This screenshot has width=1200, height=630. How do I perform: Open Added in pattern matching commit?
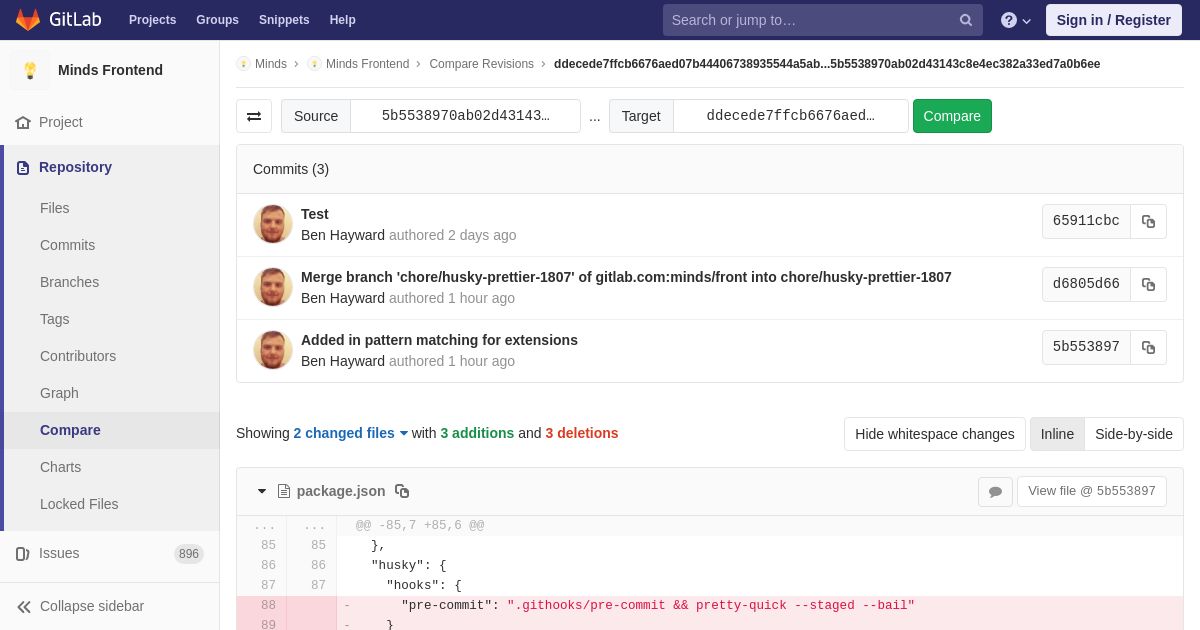439,340
